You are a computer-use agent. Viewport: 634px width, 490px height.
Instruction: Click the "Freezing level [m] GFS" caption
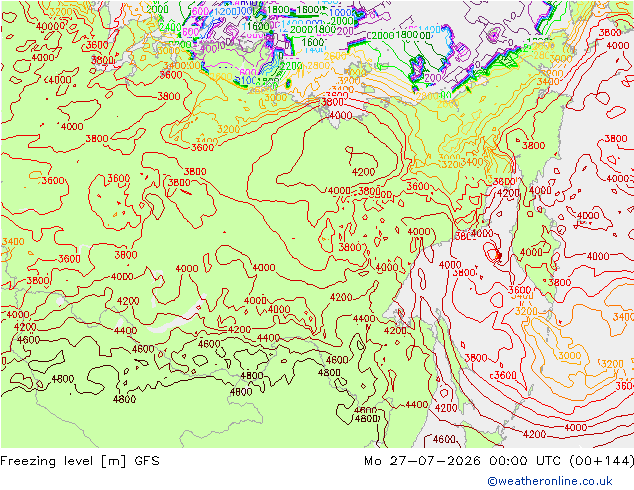(x=80, y=461)
